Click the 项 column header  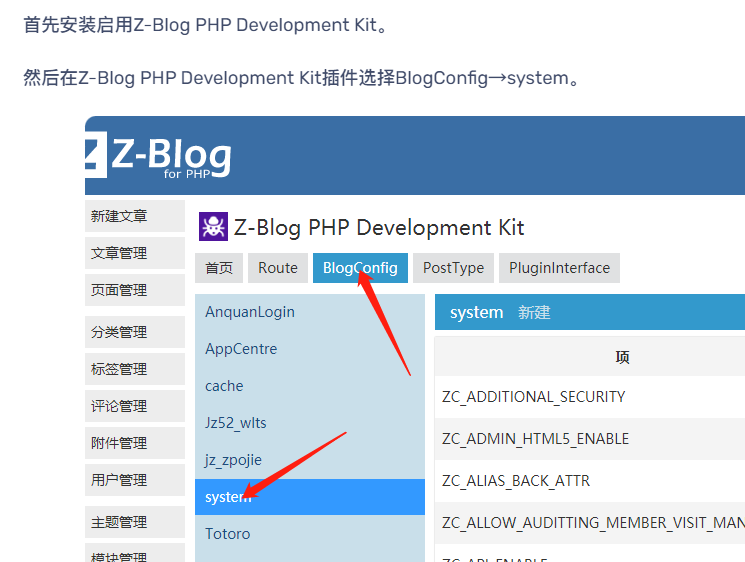[622, 357]
